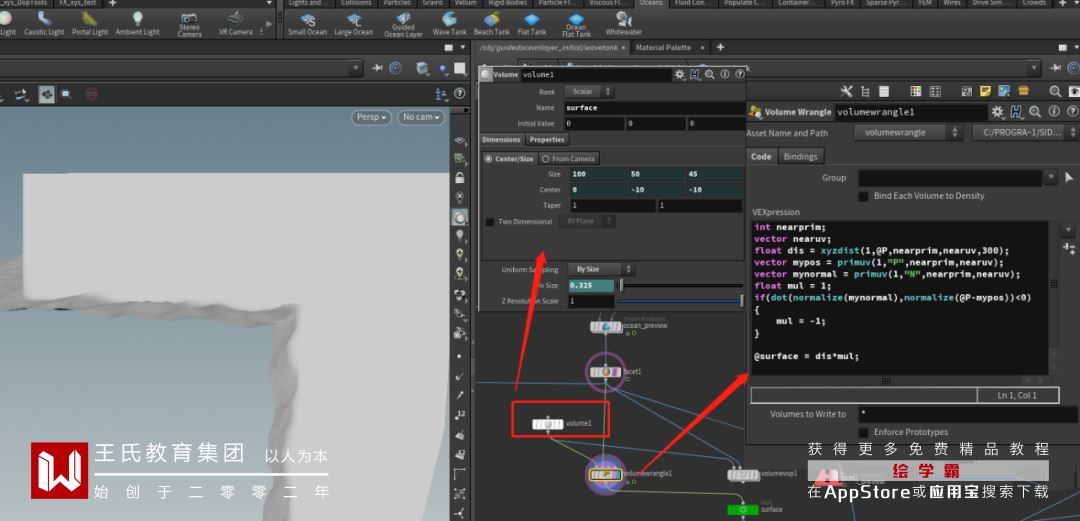Open the Group field dropdown arrow
Viewport: 1080px width, 521px height.
[1050, 178]
